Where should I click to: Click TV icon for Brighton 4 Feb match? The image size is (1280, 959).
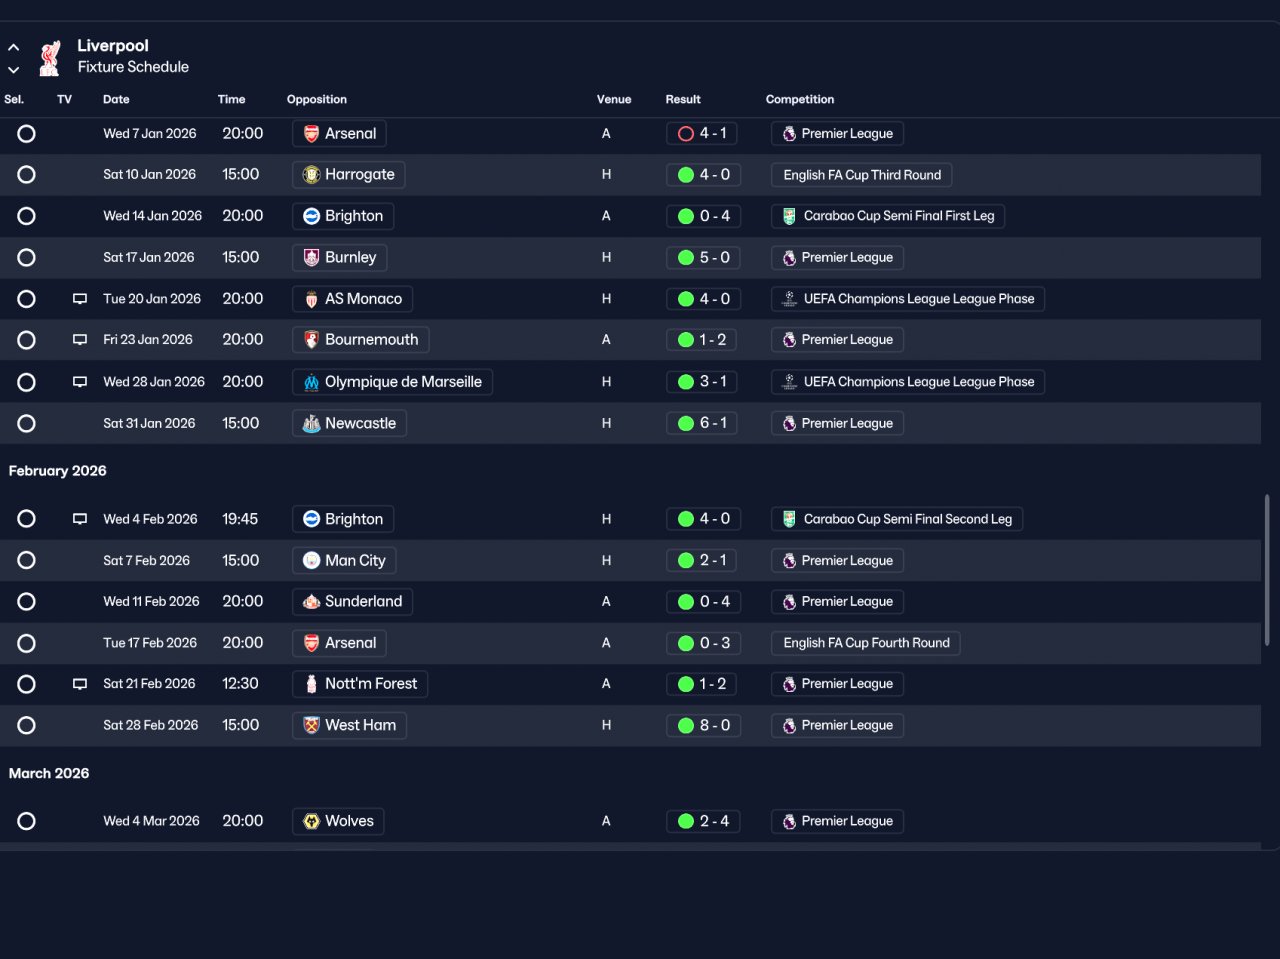[80, 519]
